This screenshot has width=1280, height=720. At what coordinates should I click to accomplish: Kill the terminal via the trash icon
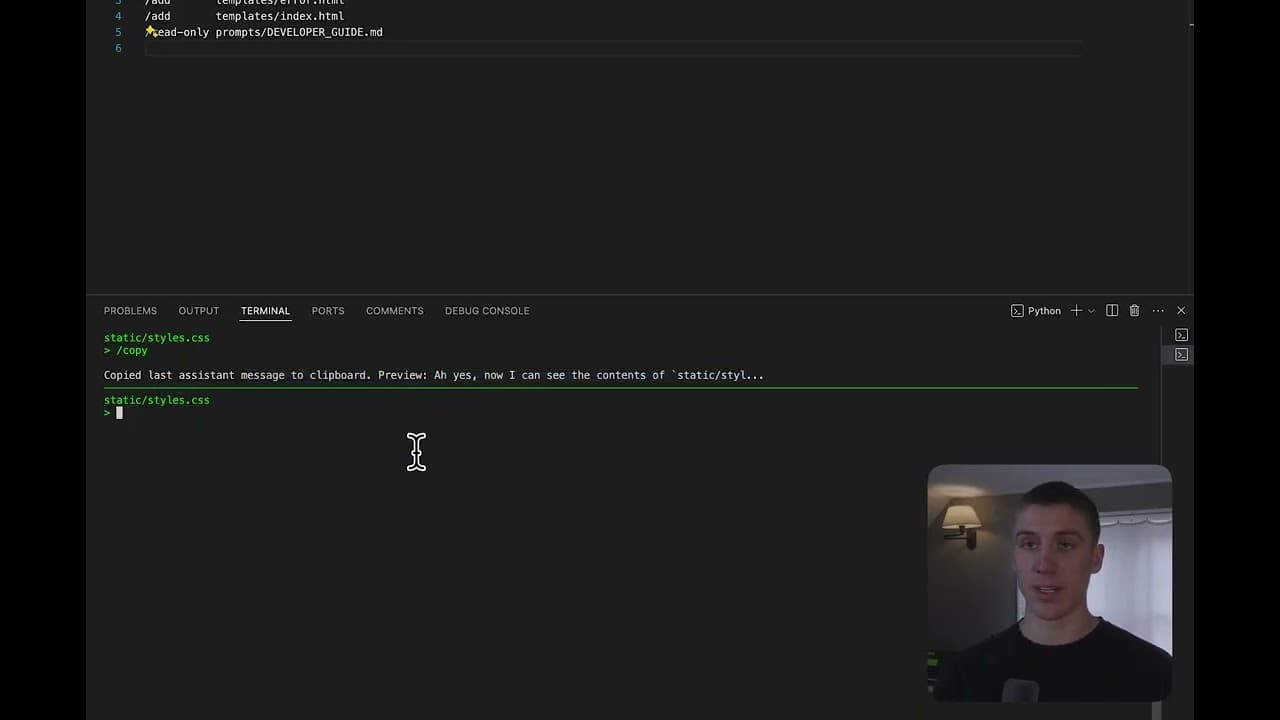pos(1134,311)
